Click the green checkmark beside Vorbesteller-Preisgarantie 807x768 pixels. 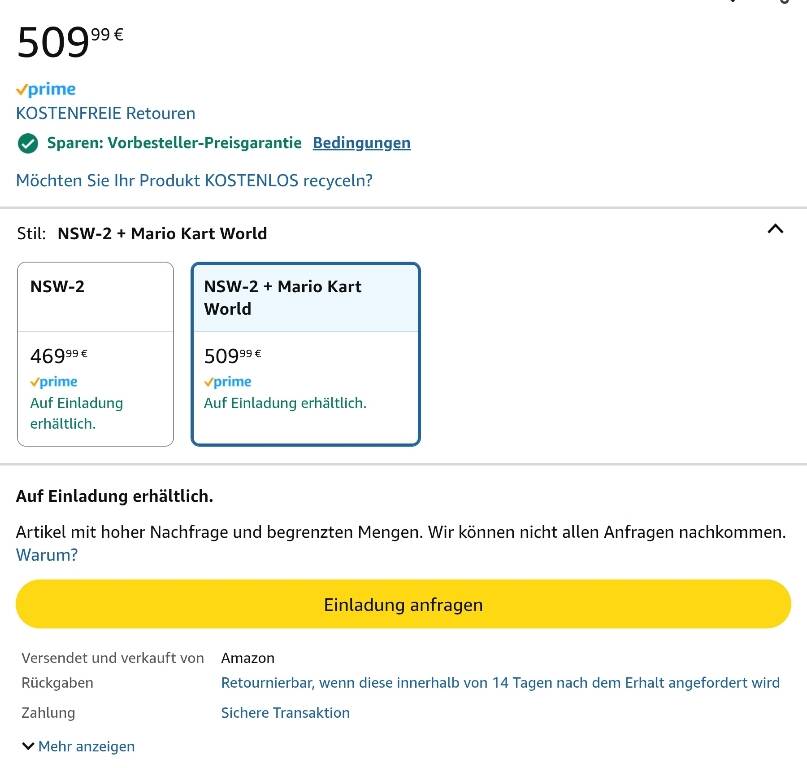(28, 144)
